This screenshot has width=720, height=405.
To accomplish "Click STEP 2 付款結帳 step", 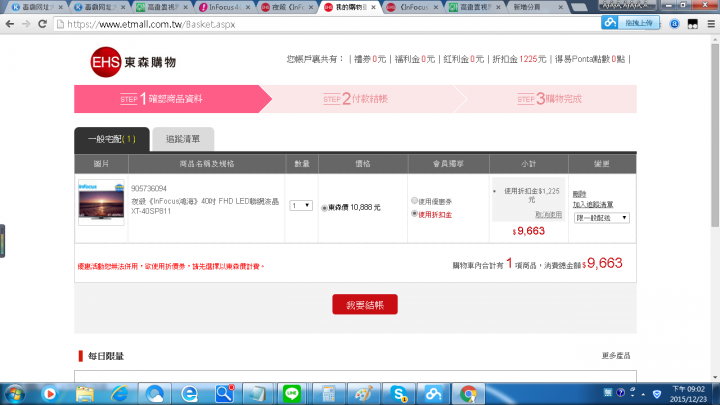I will pyautogui.click(x=355, y=99).
